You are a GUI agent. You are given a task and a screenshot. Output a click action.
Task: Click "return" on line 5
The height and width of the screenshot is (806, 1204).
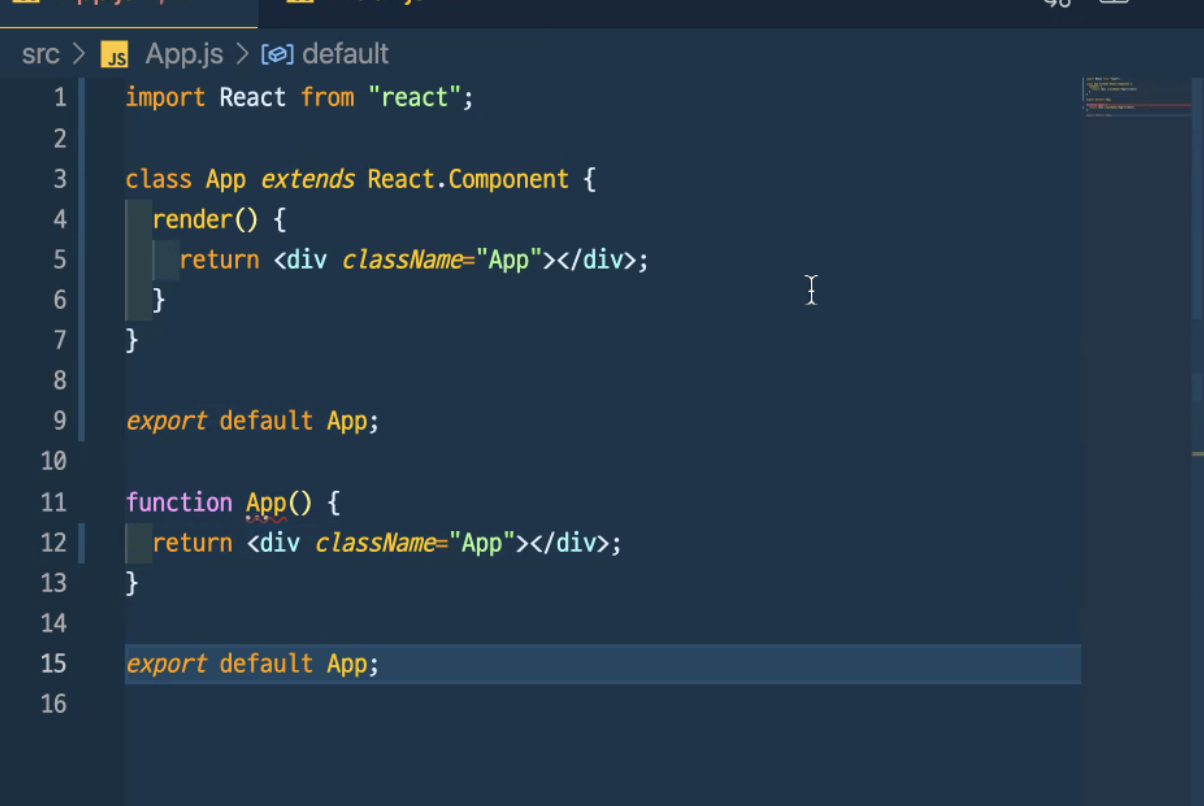(x=219, y=260)
